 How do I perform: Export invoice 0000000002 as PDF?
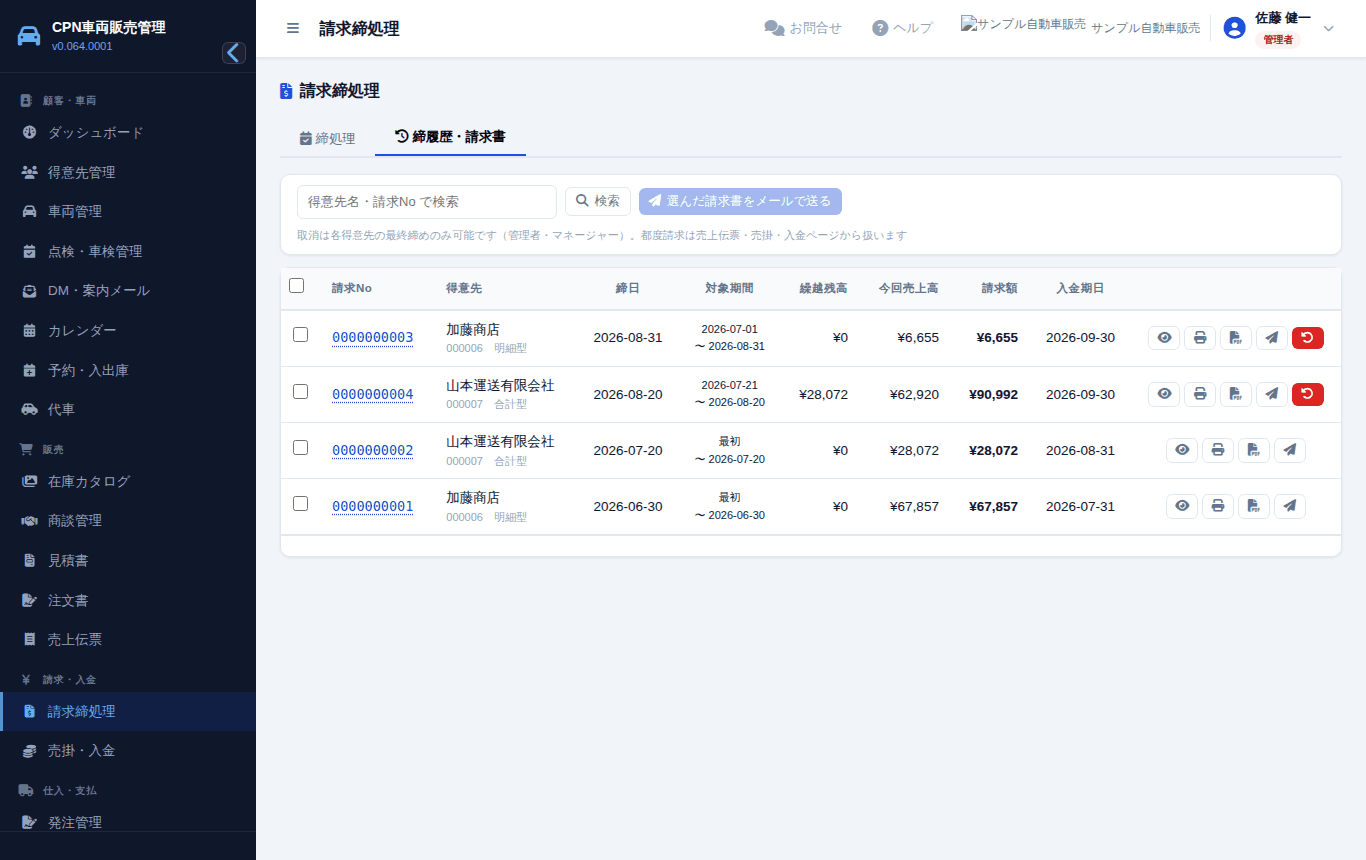tap(1254, 450)
